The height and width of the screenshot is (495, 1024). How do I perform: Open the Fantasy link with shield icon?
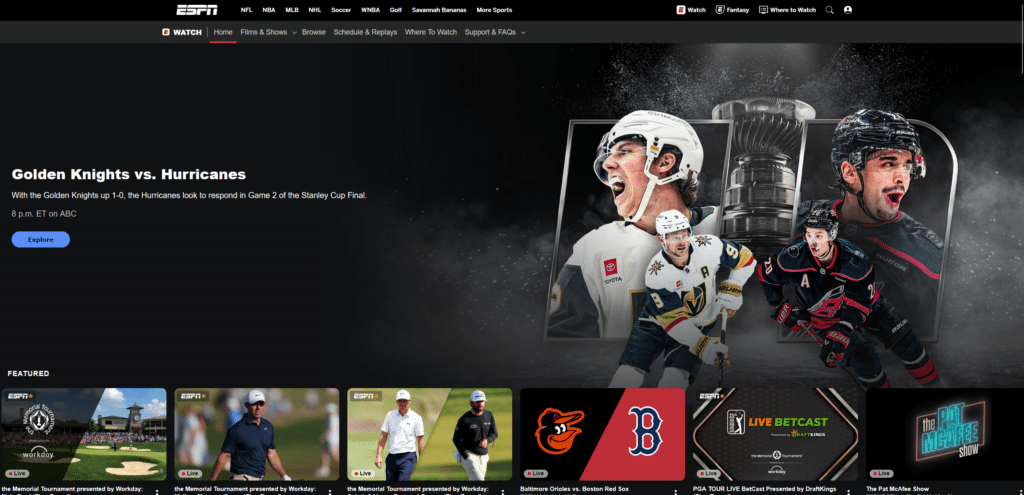(x=732, y=10)
